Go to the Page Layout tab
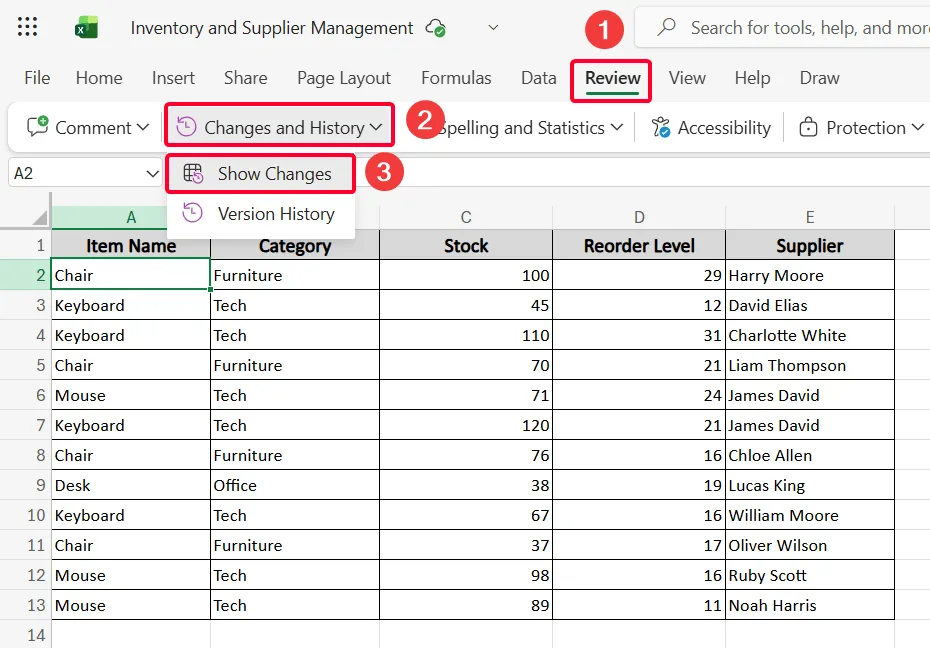Image resolution: width=930 pixels, height=648 pixels. [344, 78]
